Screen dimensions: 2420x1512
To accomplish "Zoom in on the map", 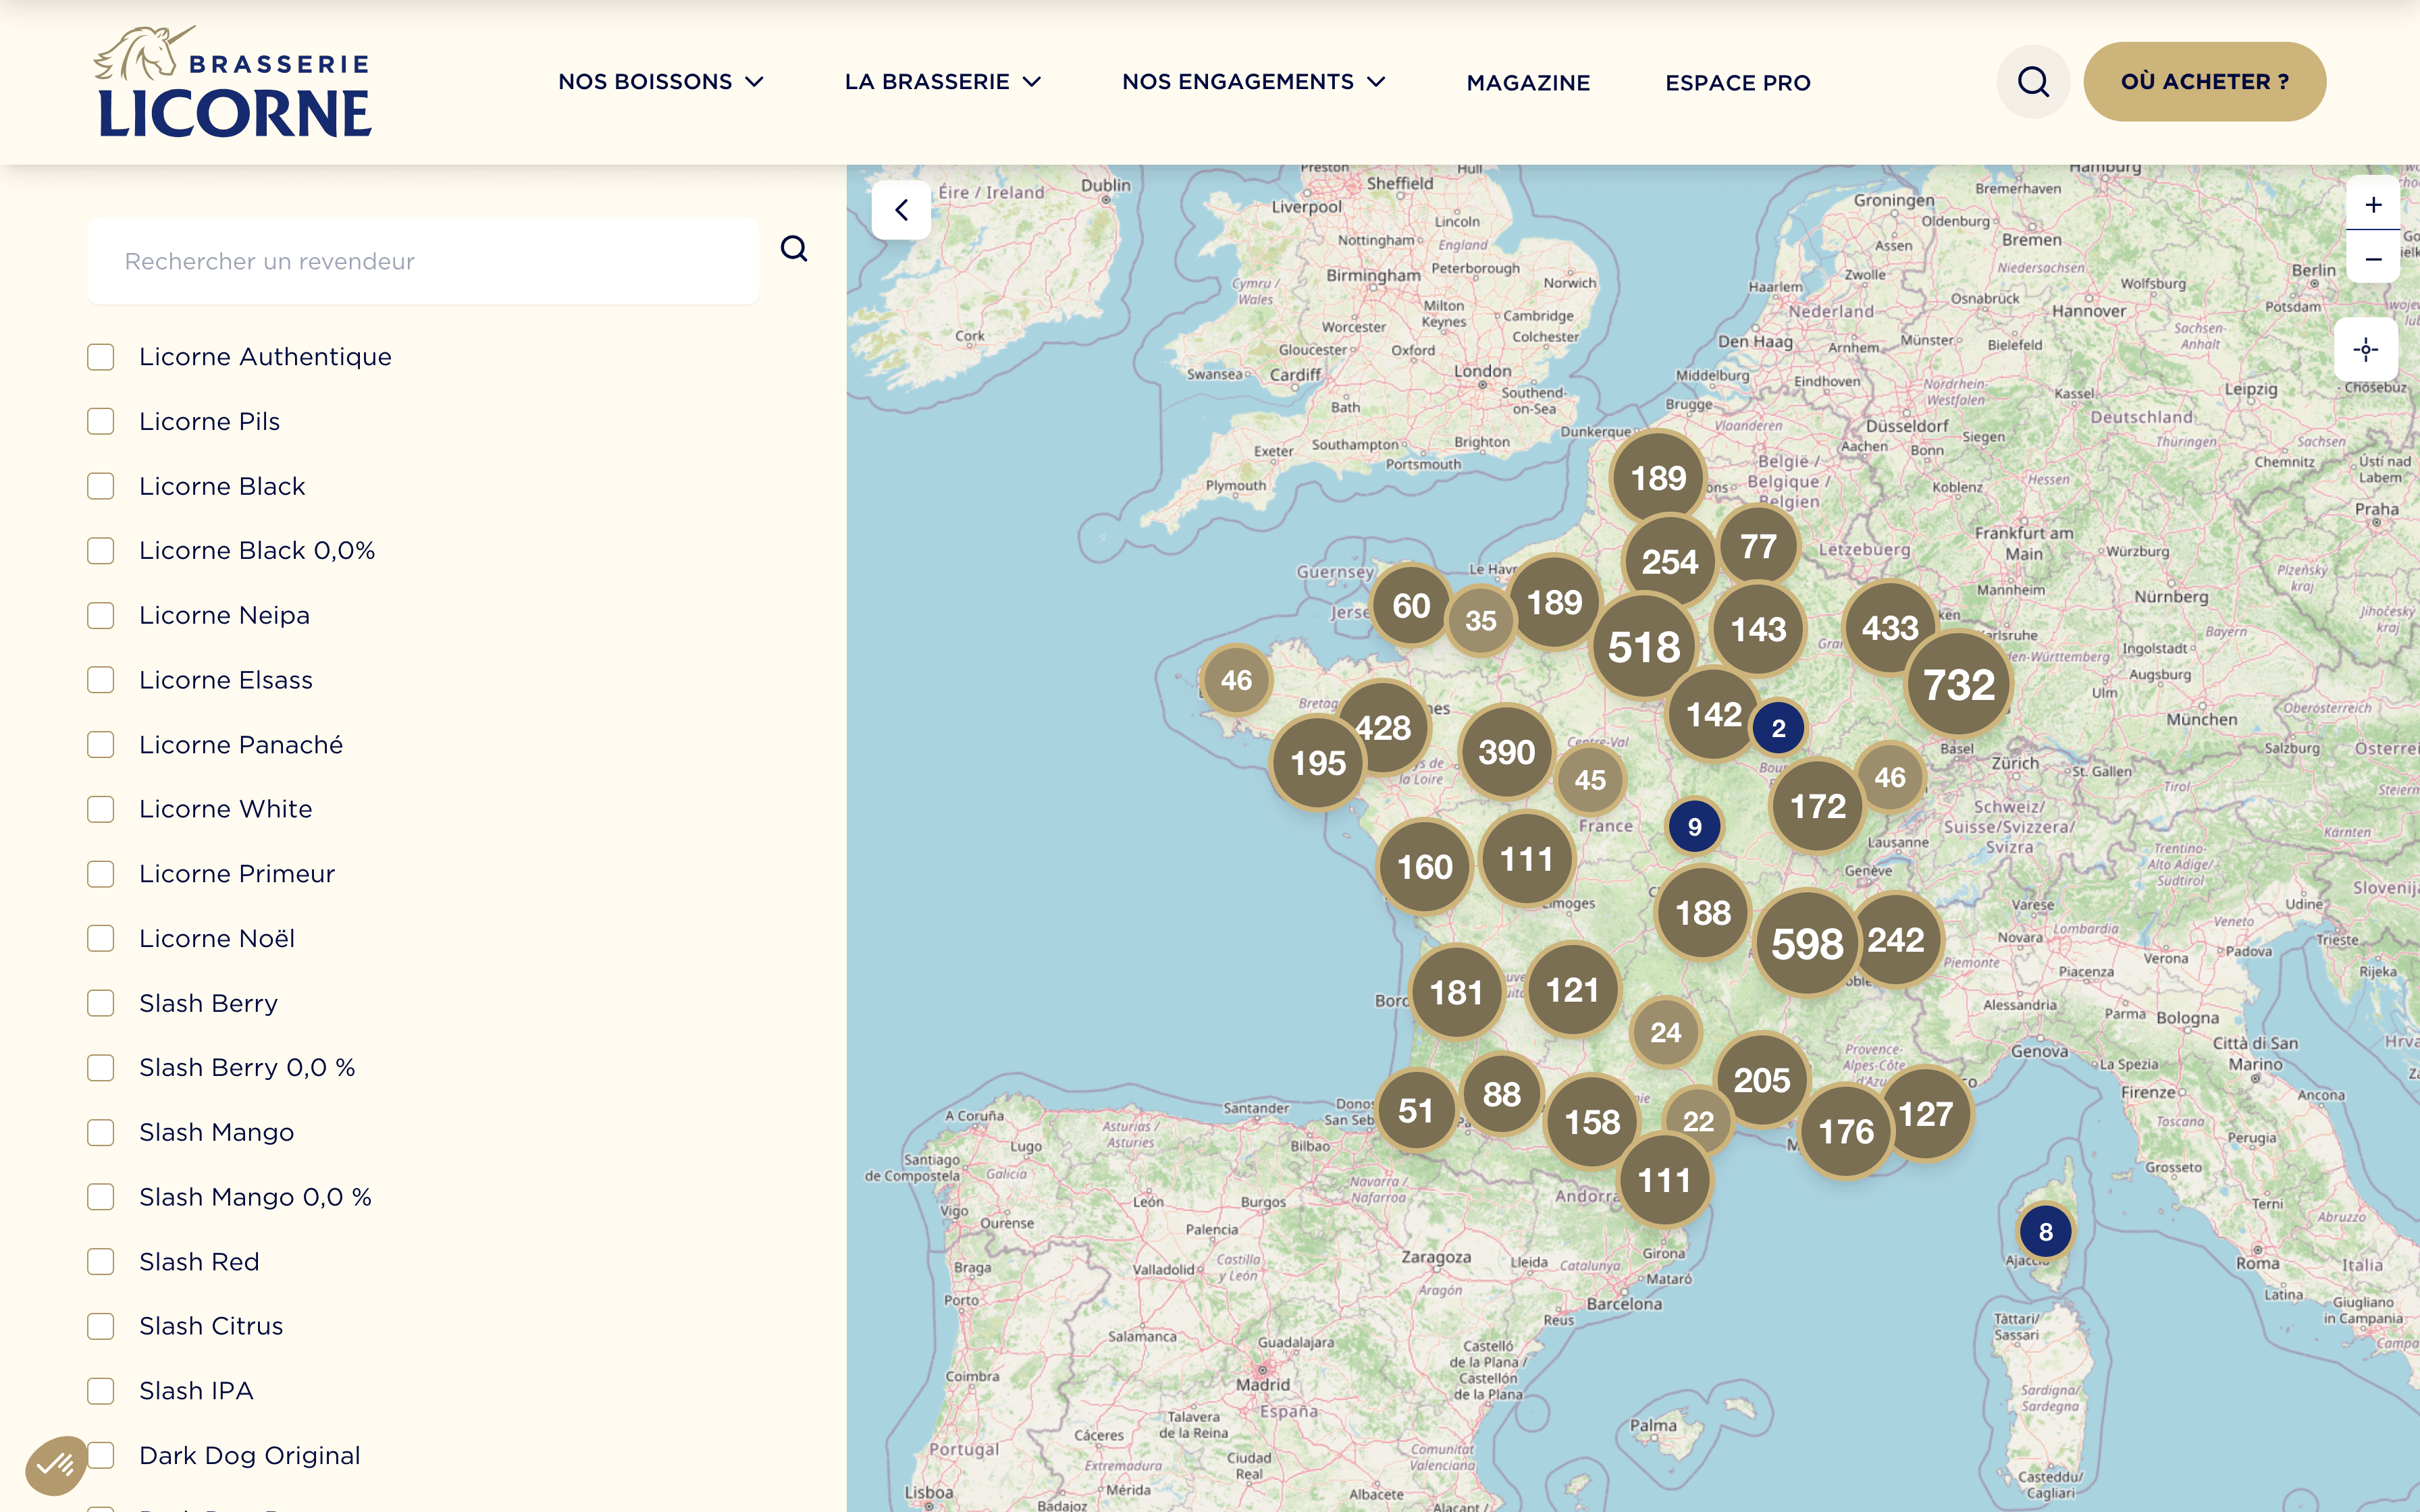I will (2372, 205).
